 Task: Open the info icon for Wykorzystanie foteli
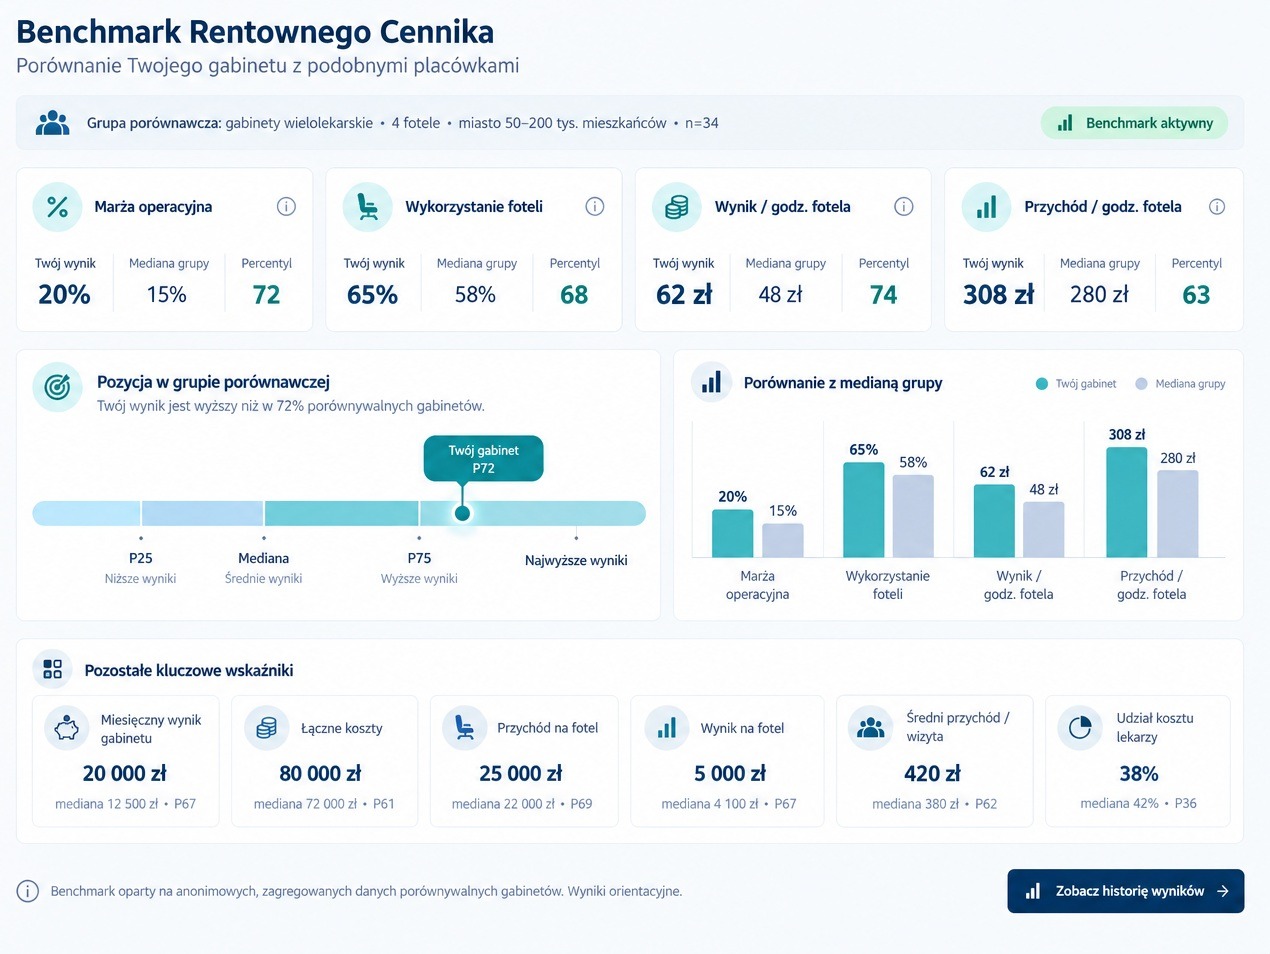click(x=595, y=207)
